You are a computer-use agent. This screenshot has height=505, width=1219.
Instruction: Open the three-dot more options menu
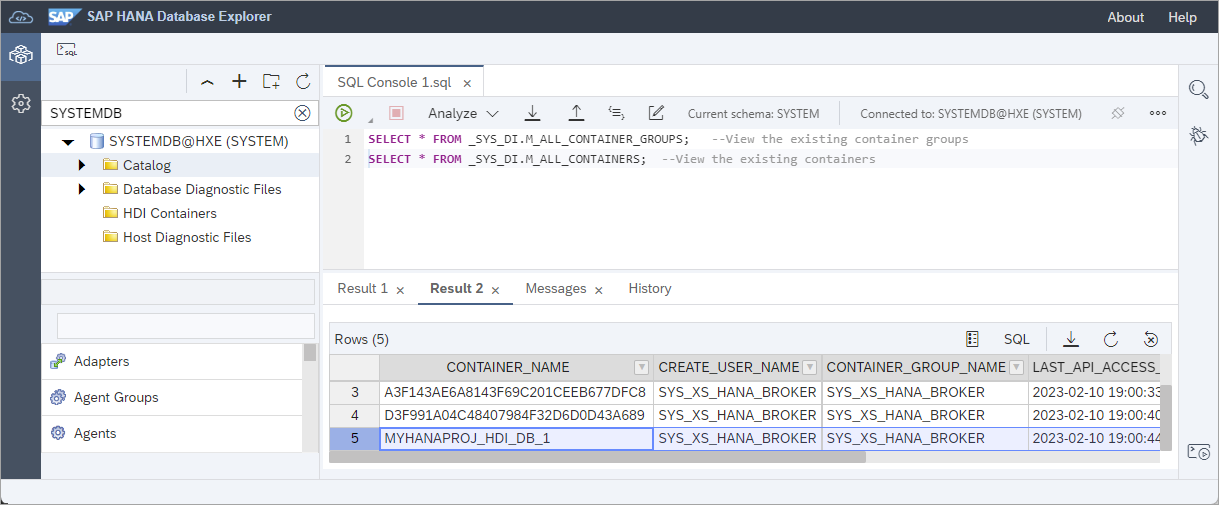(1158, 113)
